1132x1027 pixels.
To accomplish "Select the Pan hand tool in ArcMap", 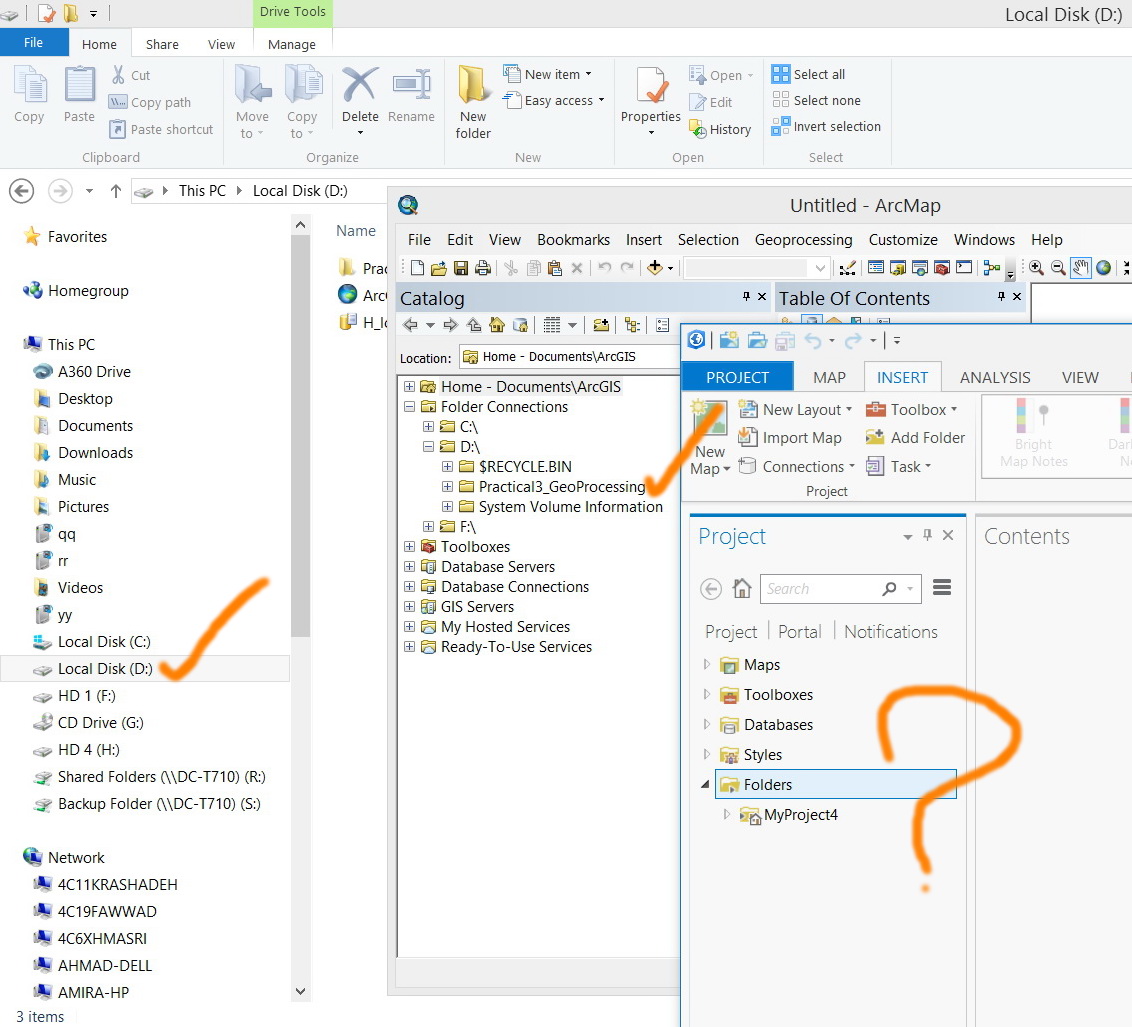I will click(1081, 268).
